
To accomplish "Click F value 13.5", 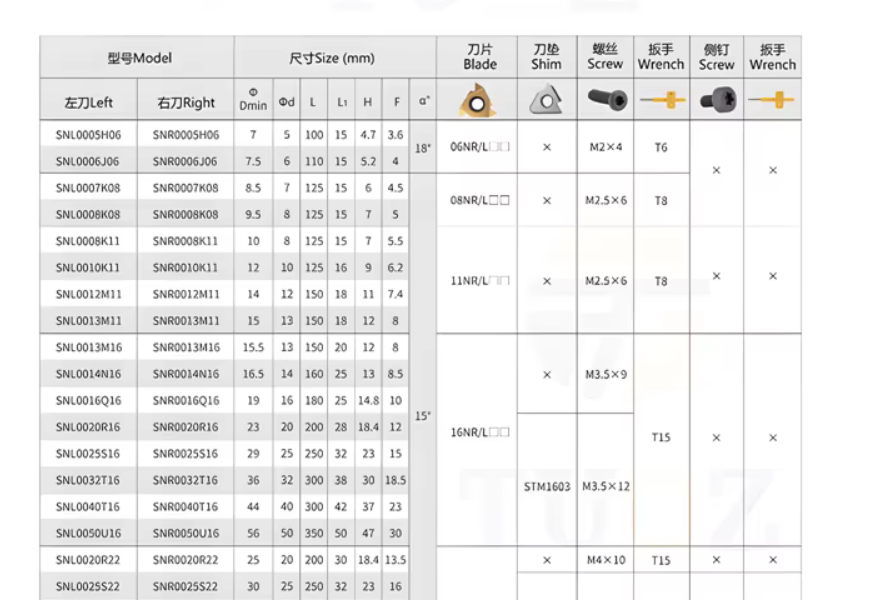I will pyautogui.click(x=396, y=559).
